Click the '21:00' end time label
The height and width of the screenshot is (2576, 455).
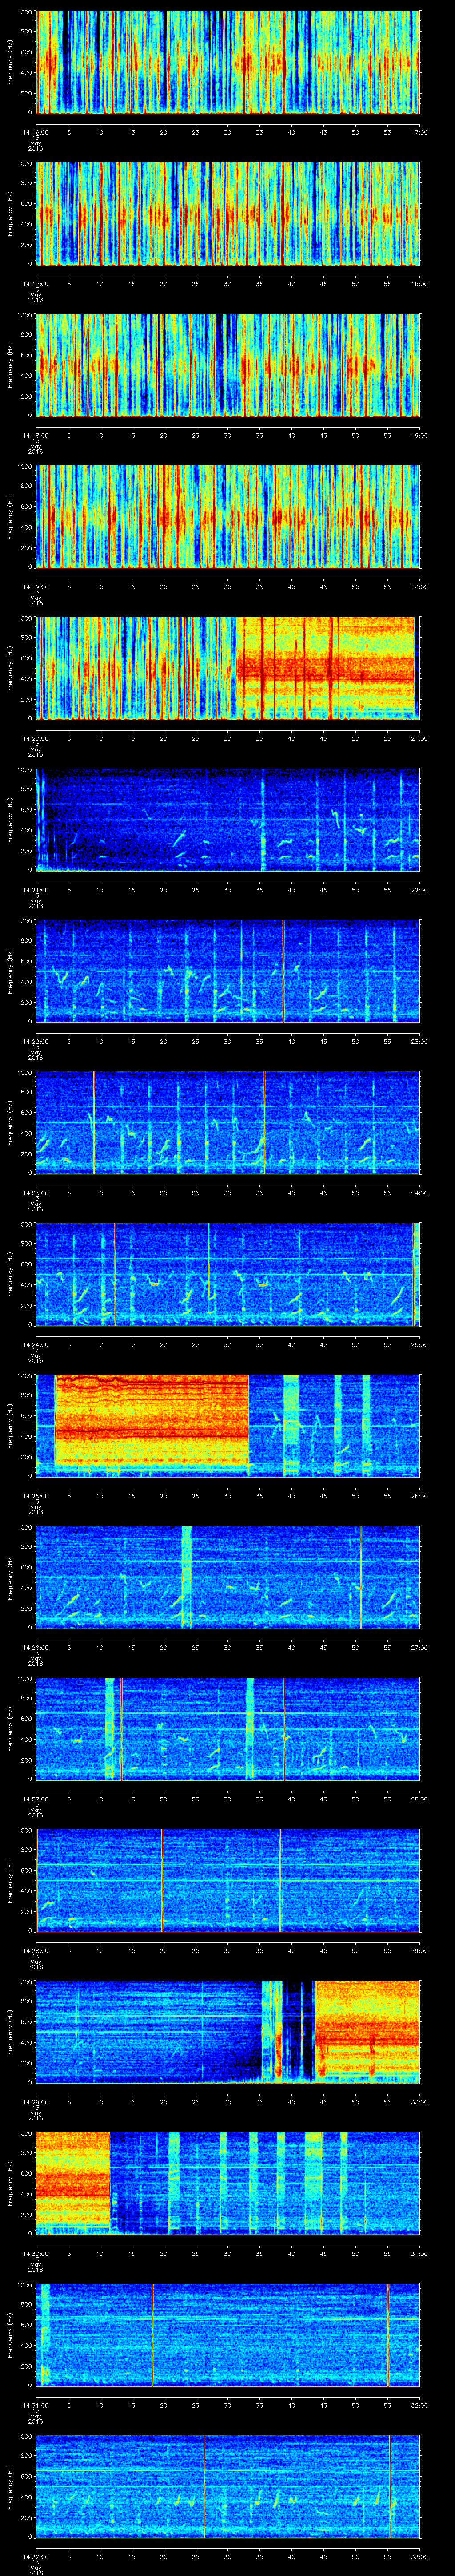coord(419,738)
